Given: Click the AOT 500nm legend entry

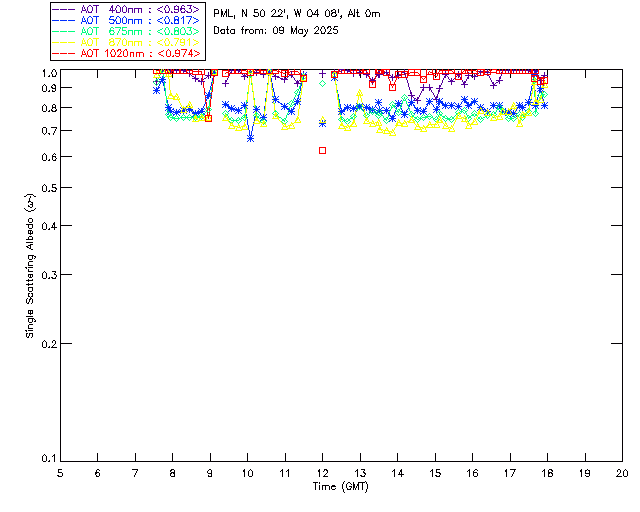Looking at the screenshot, I should pyautogui.click(x=126, y=20).
